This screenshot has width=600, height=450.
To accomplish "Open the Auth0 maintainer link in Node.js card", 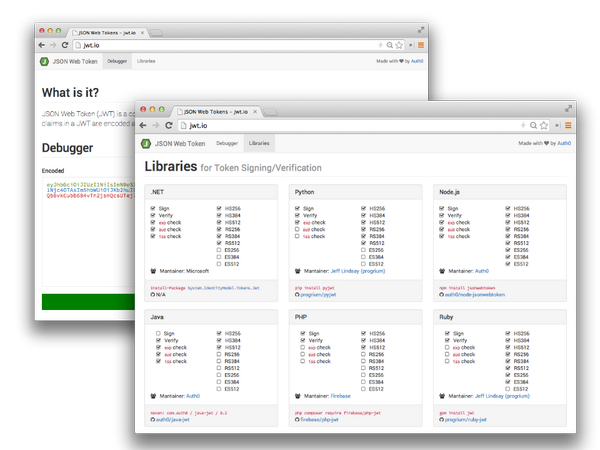I will click(482, 271).
